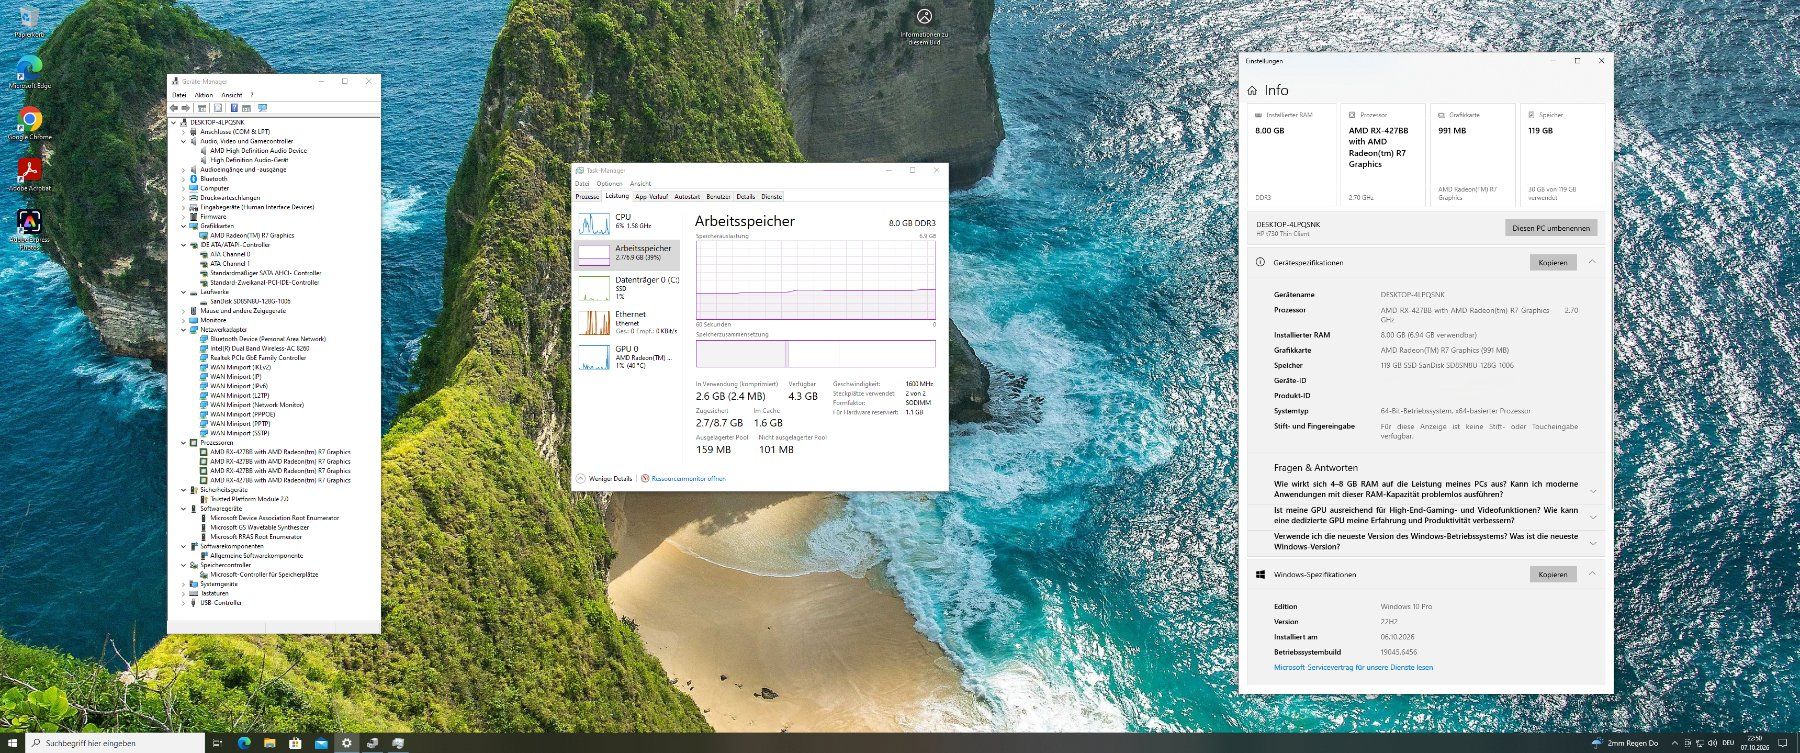The image size is (1800, 753).
Task: Open the Windows Start button
Action: [12, 743]
